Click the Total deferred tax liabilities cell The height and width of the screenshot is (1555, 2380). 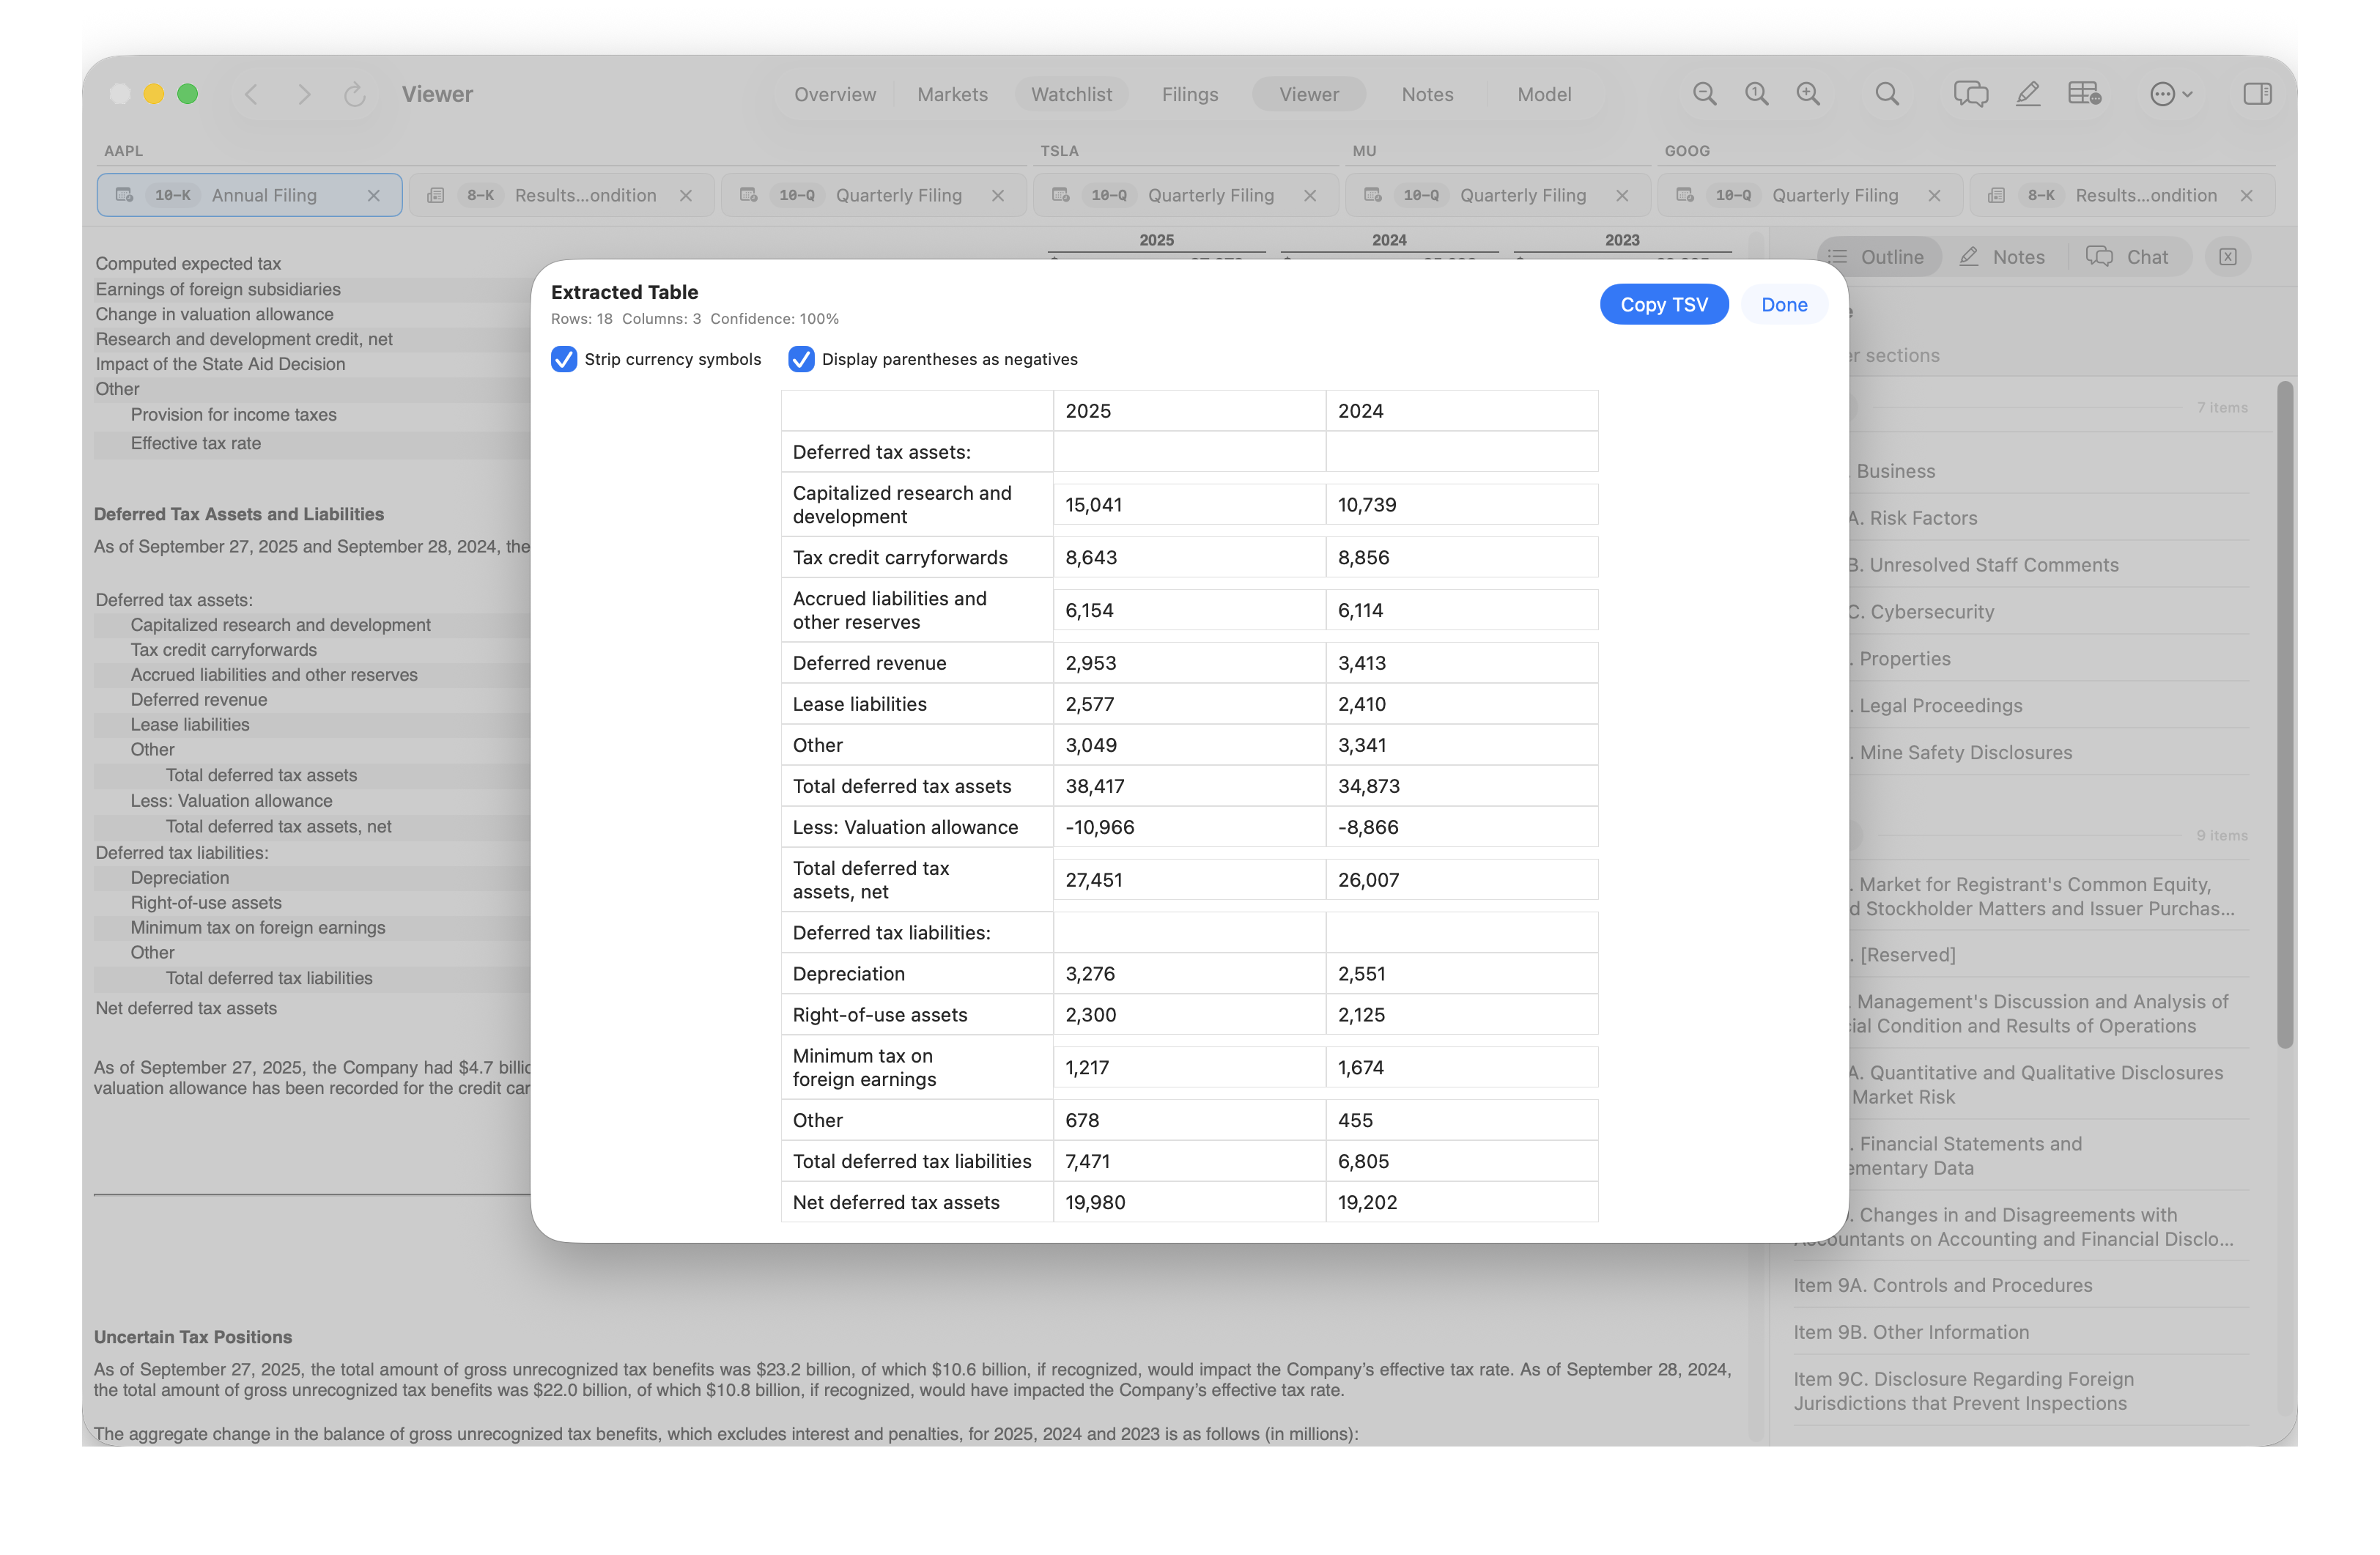pos(917,1161)
